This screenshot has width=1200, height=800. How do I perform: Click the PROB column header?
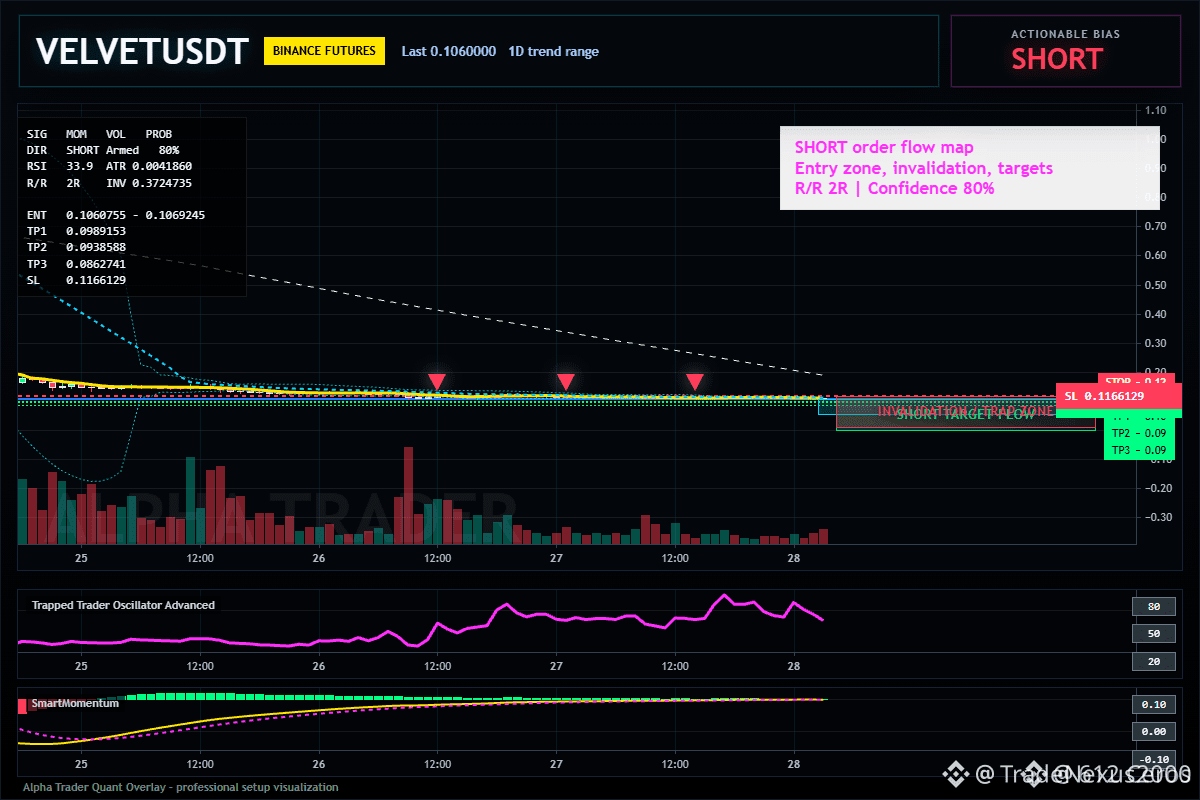tap(158, 133)
